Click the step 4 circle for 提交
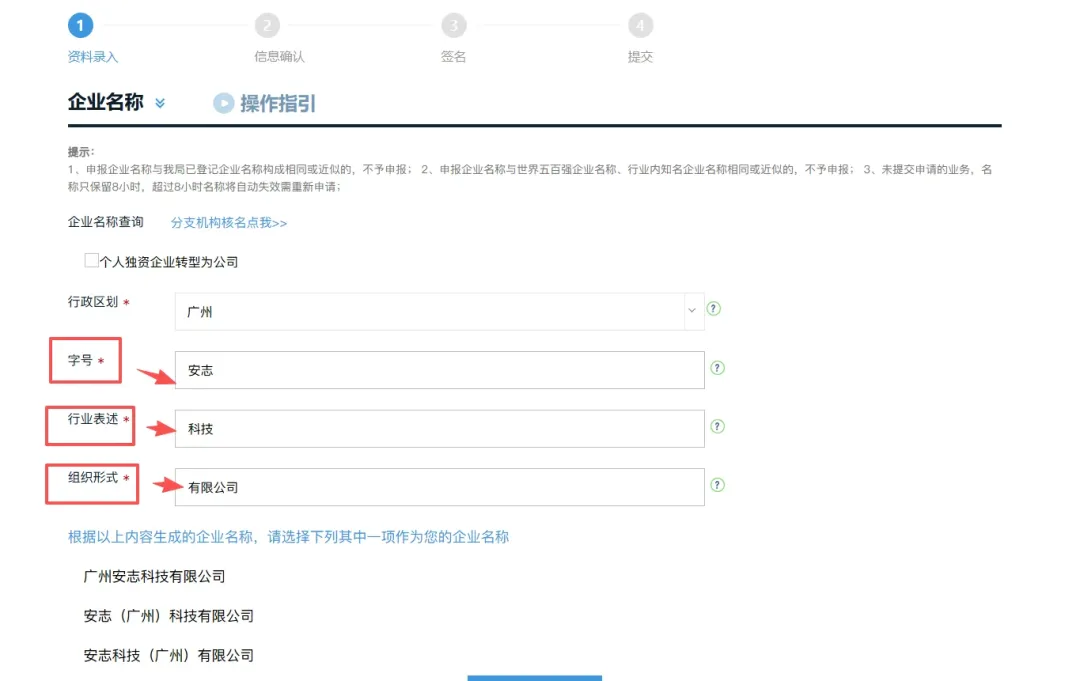The image size is (1080, 681). click(x=639, y=24)
